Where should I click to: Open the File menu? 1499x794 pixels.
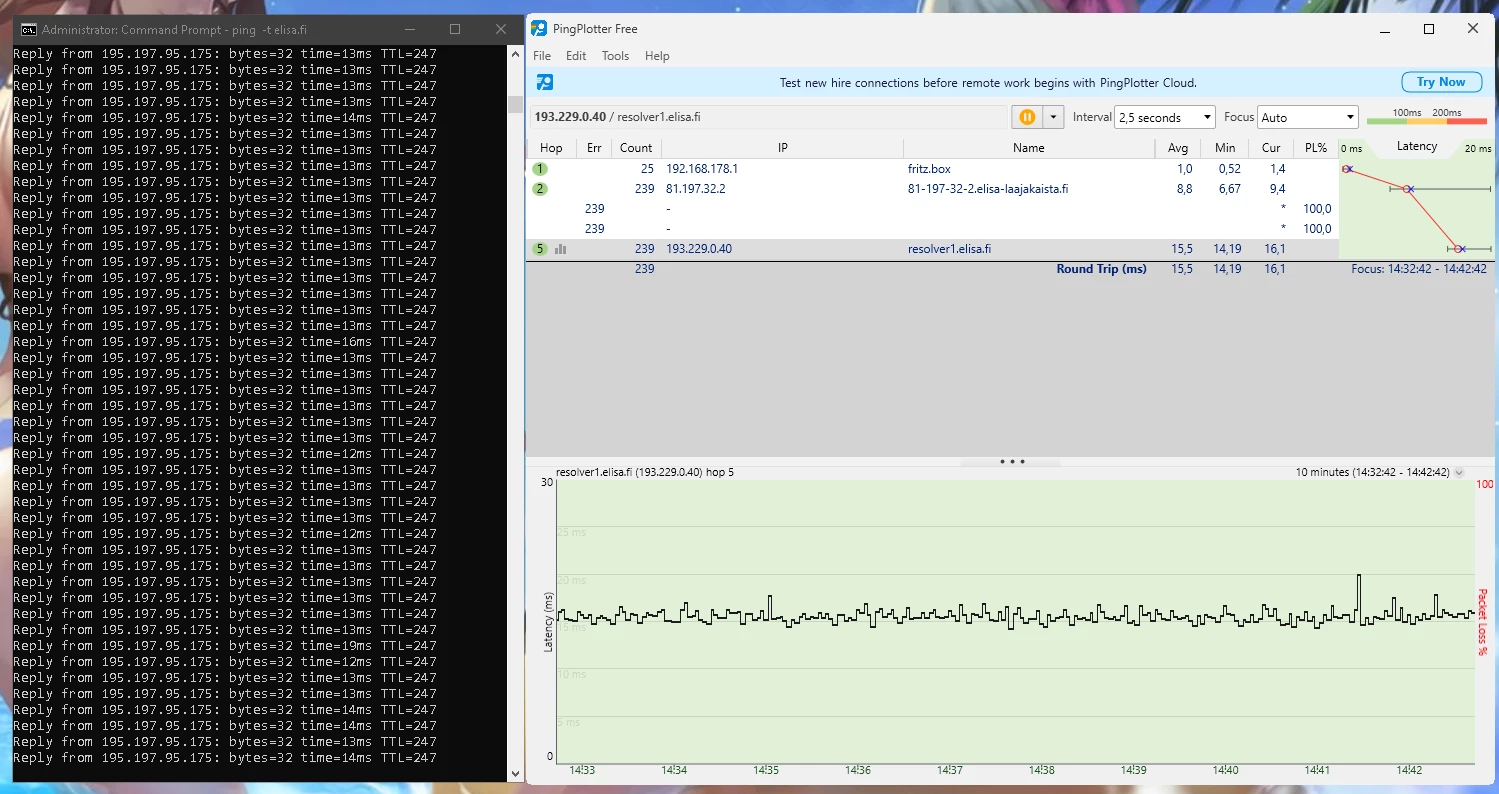pos(542,56)
